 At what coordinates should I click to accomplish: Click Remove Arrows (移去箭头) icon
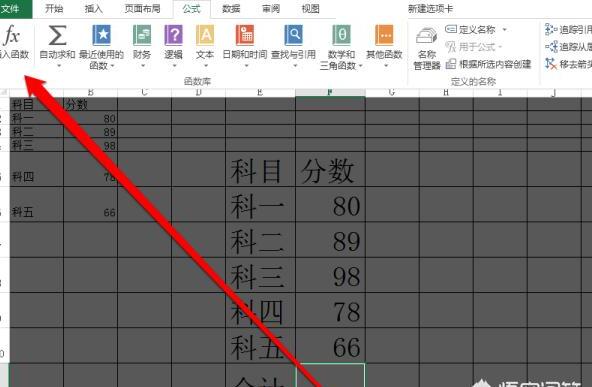coord(551,64)
